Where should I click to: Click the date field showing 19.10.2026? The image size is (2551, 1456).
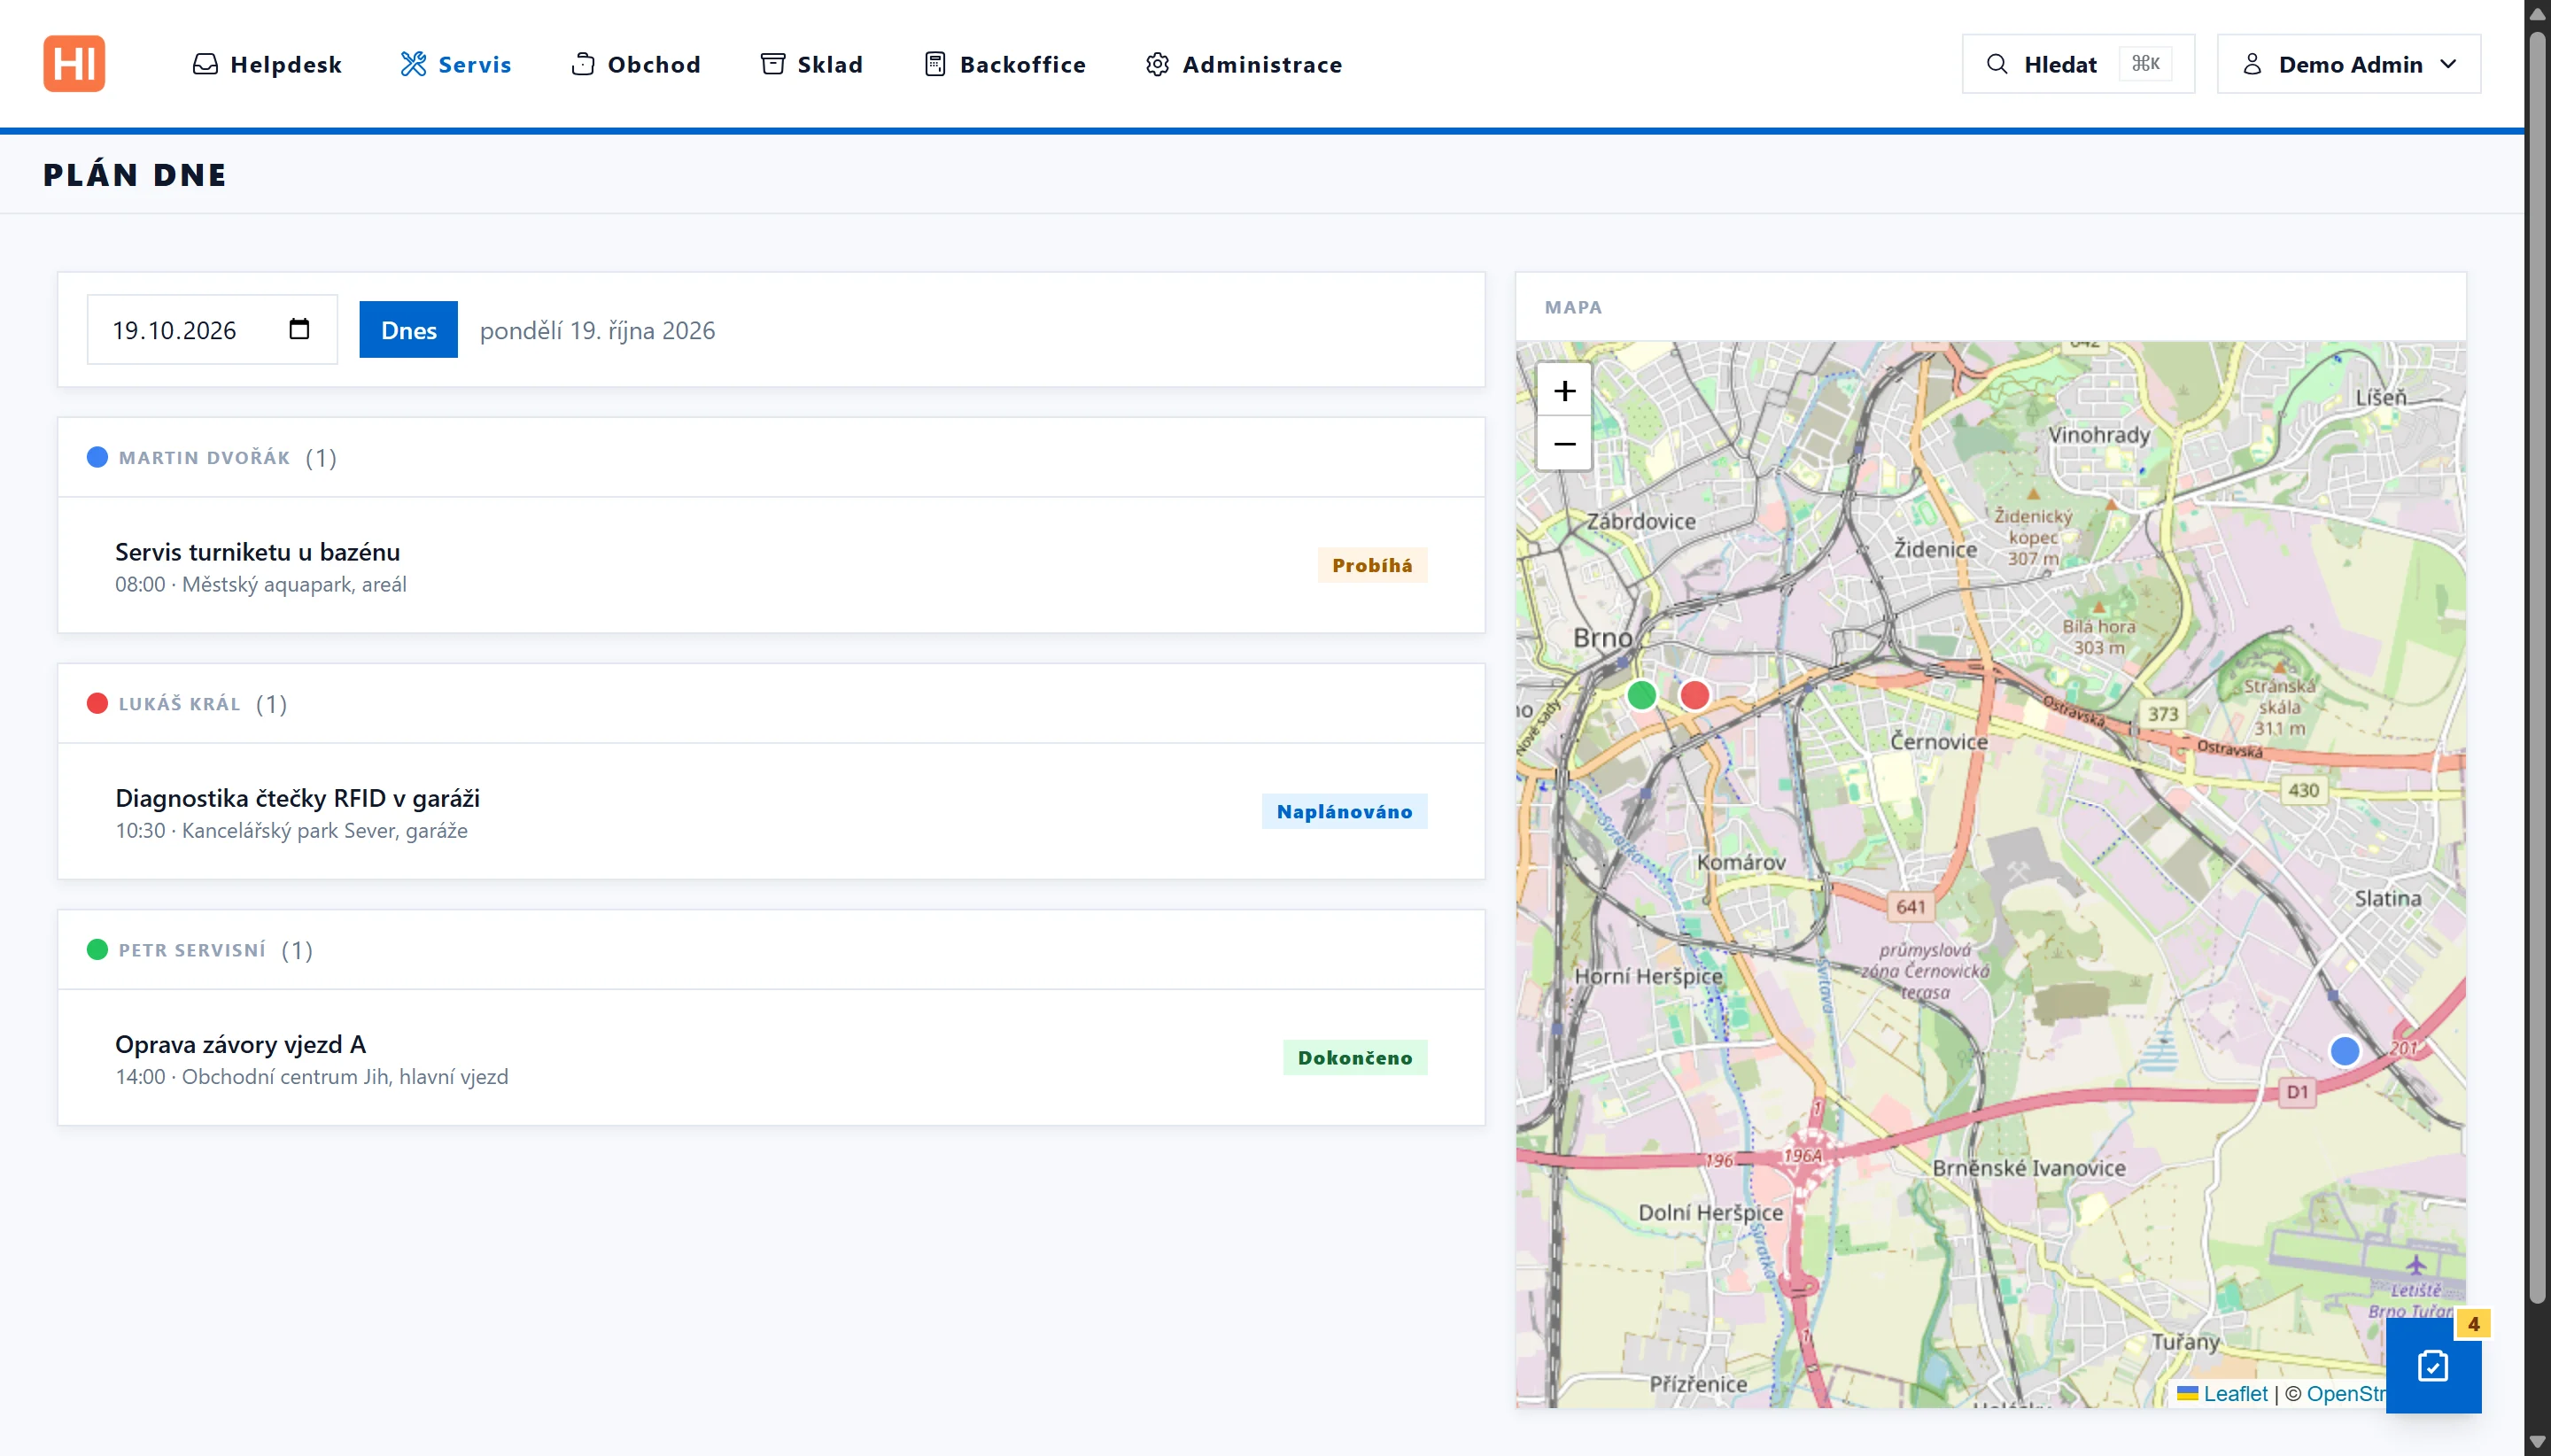[x=212, y=329]
